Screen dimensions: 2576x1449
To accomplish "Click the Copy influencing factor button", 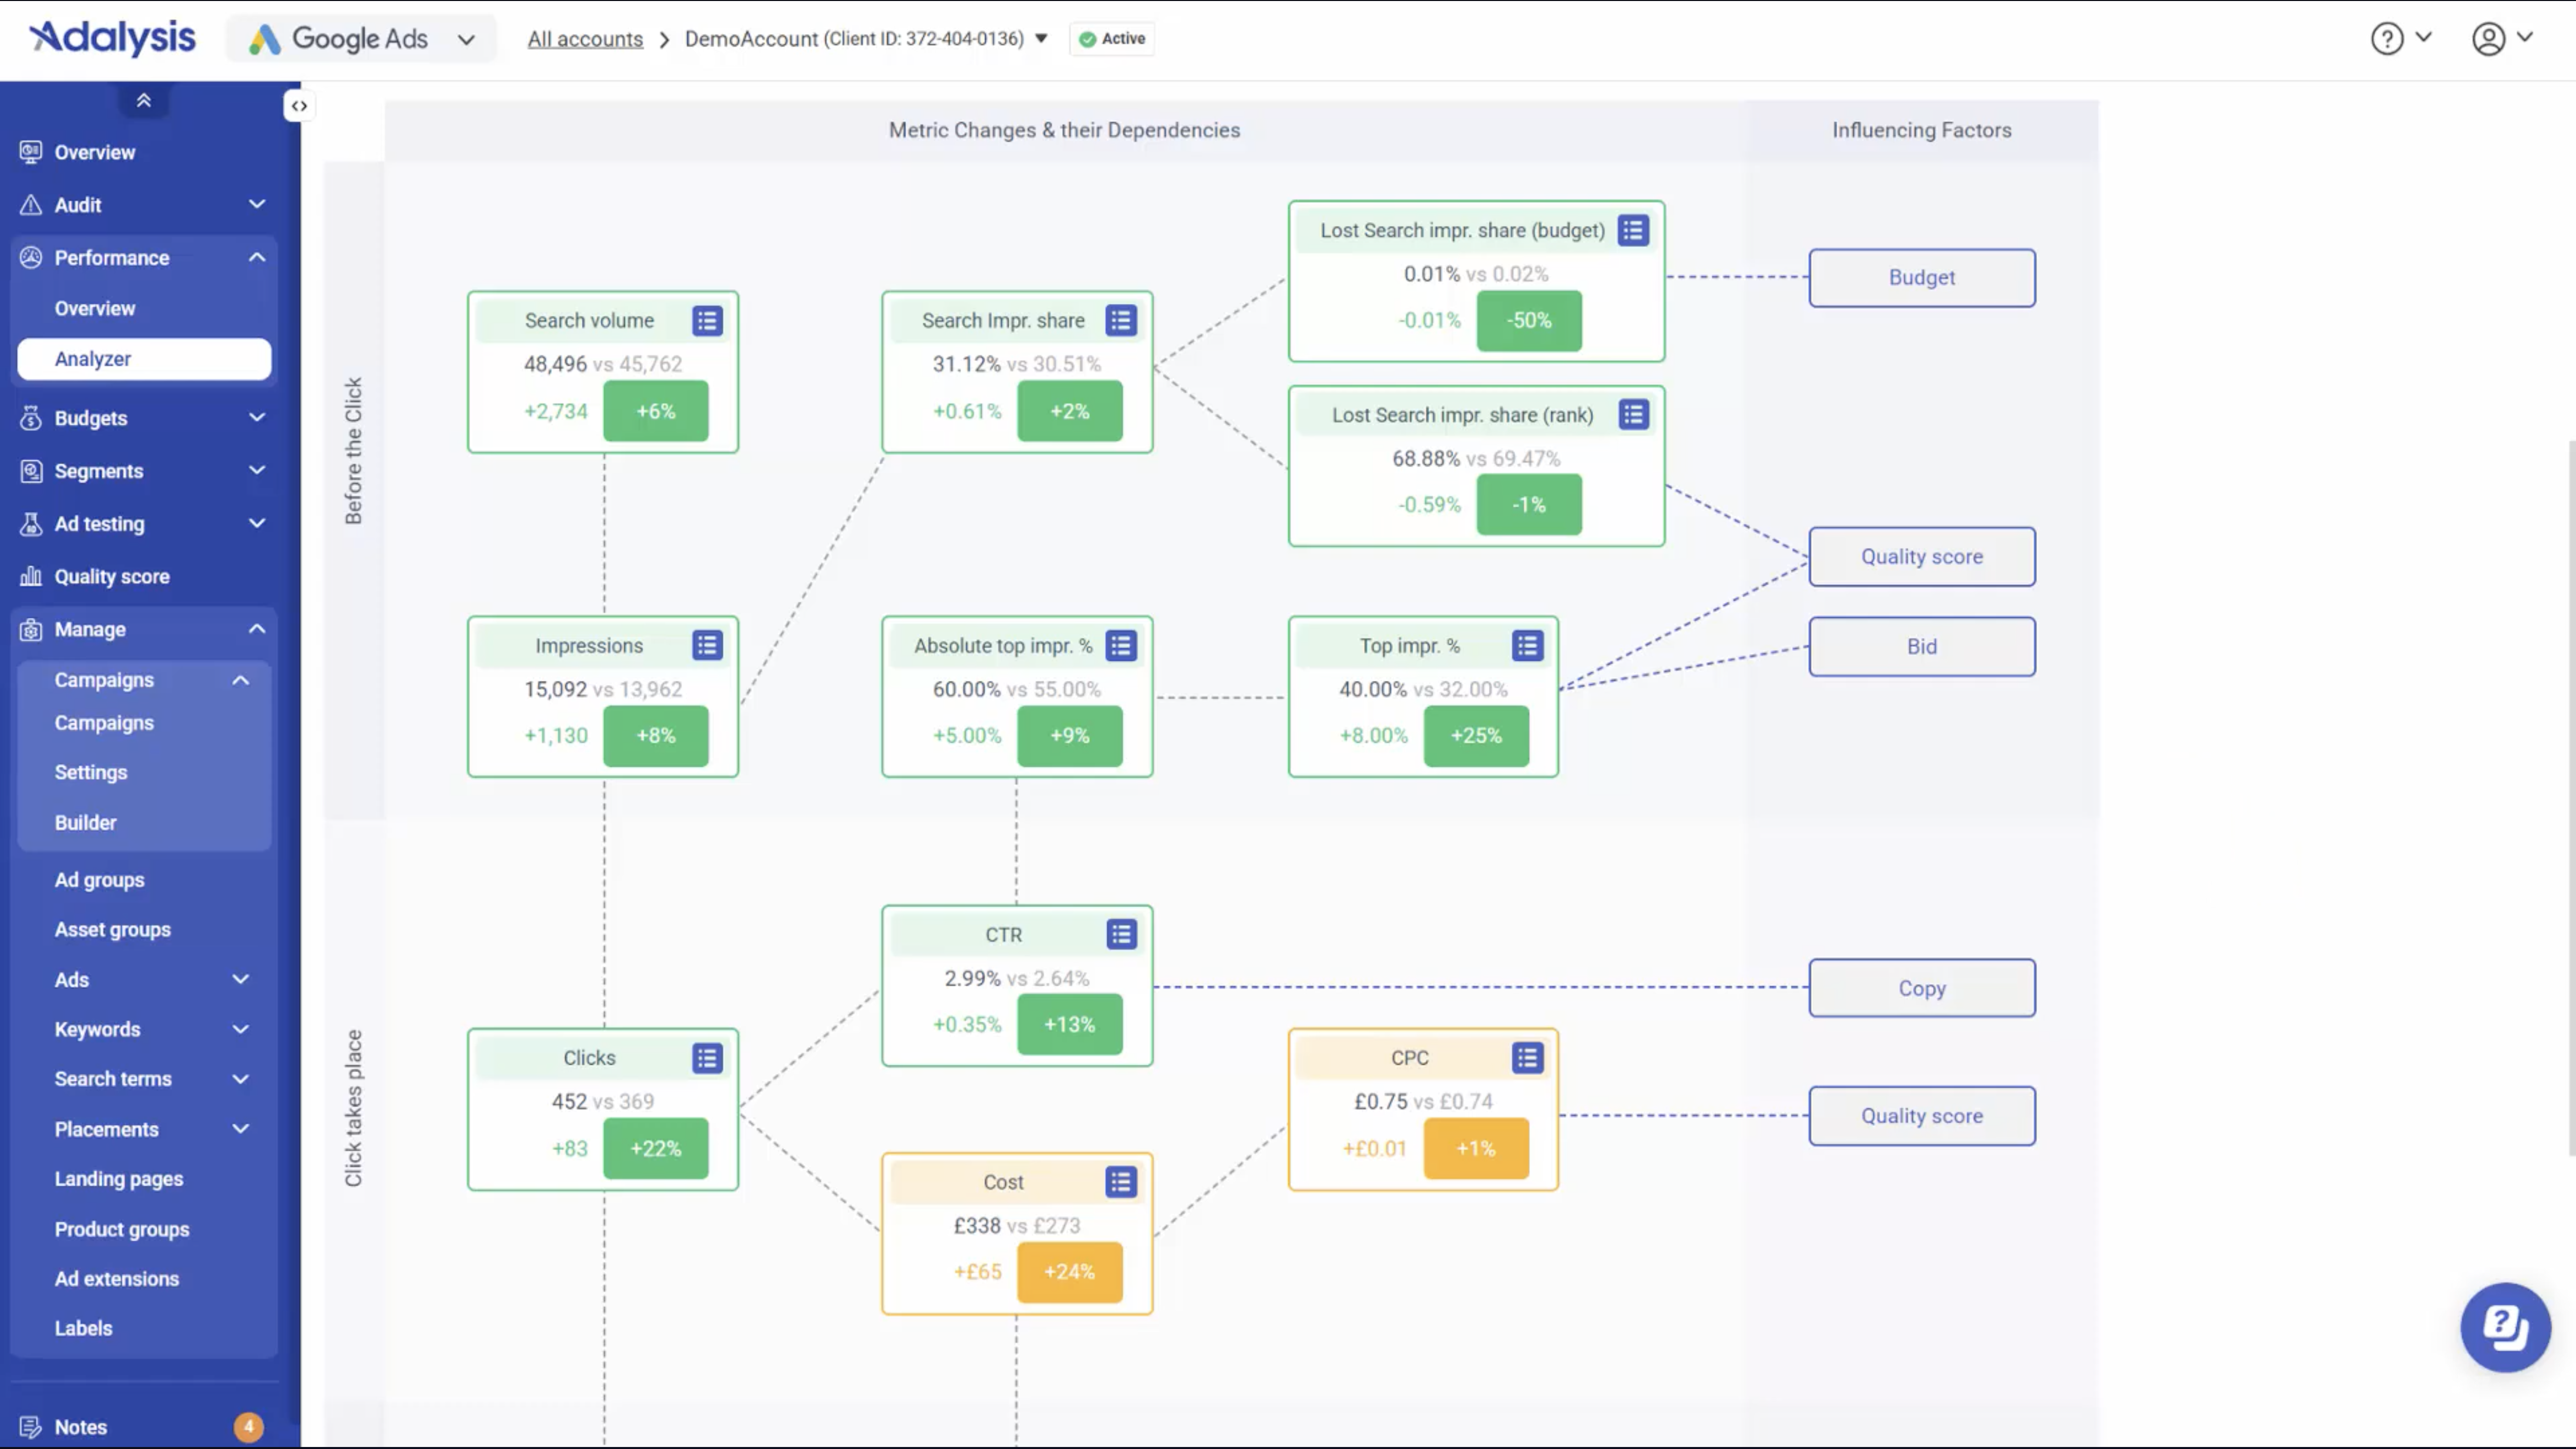I will coord(1921,988).
